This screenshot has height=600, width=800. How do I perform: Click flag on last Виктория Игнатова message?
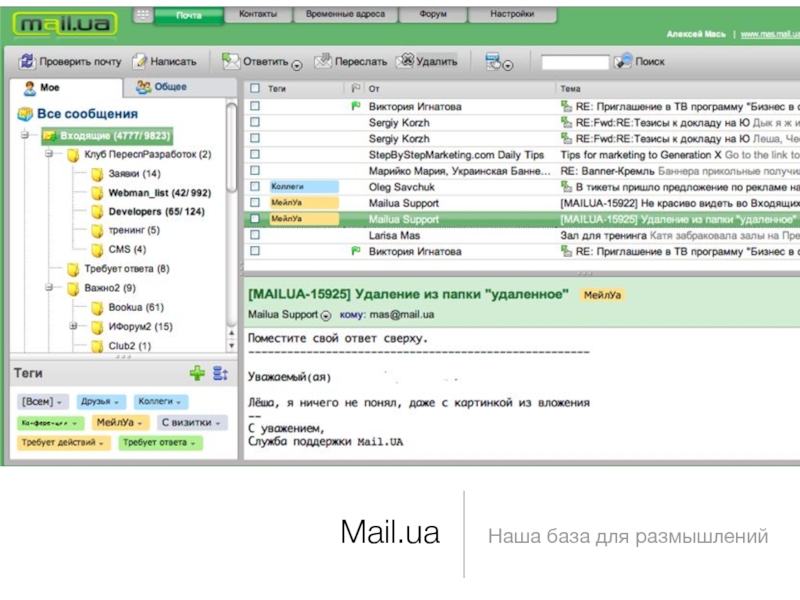(x=356, y=251)
